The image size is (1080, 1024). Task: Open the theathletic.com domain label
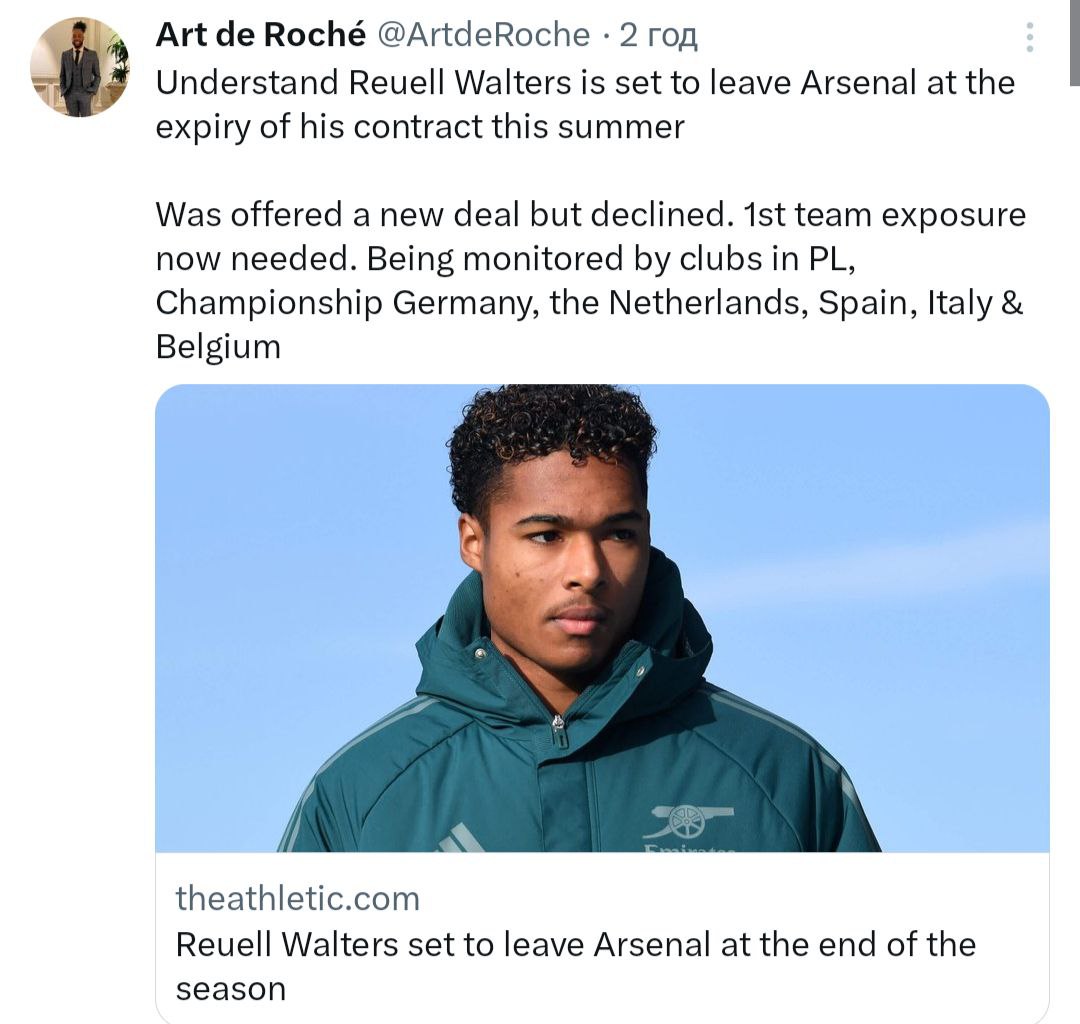(297, 898)
